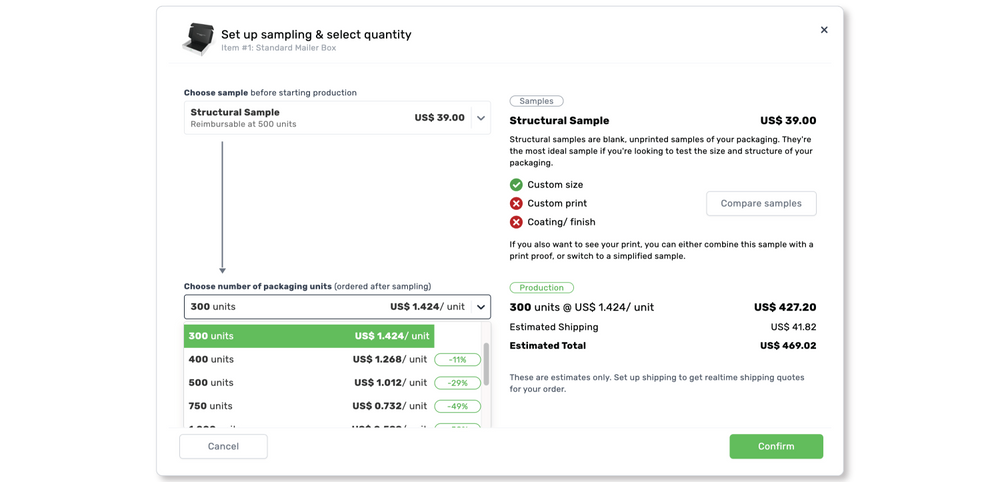
Task: Pick 500 units at US$ 1.012
Action: coord(309,383)
